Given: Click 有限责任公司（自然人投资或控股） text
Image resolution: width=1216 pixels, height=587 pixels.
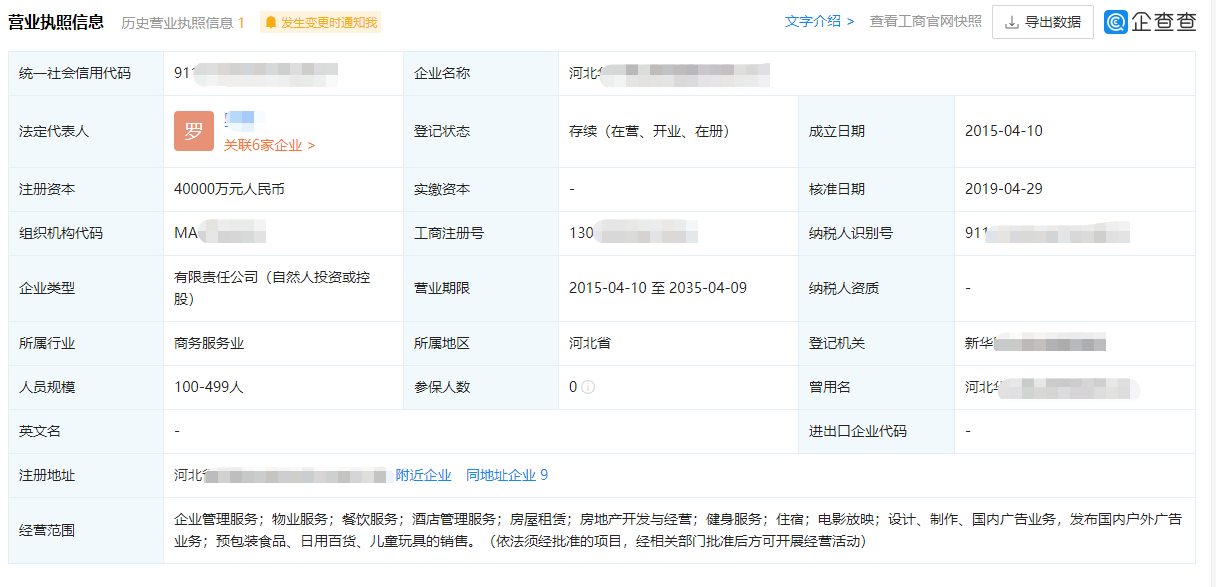Looking at the screenshot, I should 272,288.
